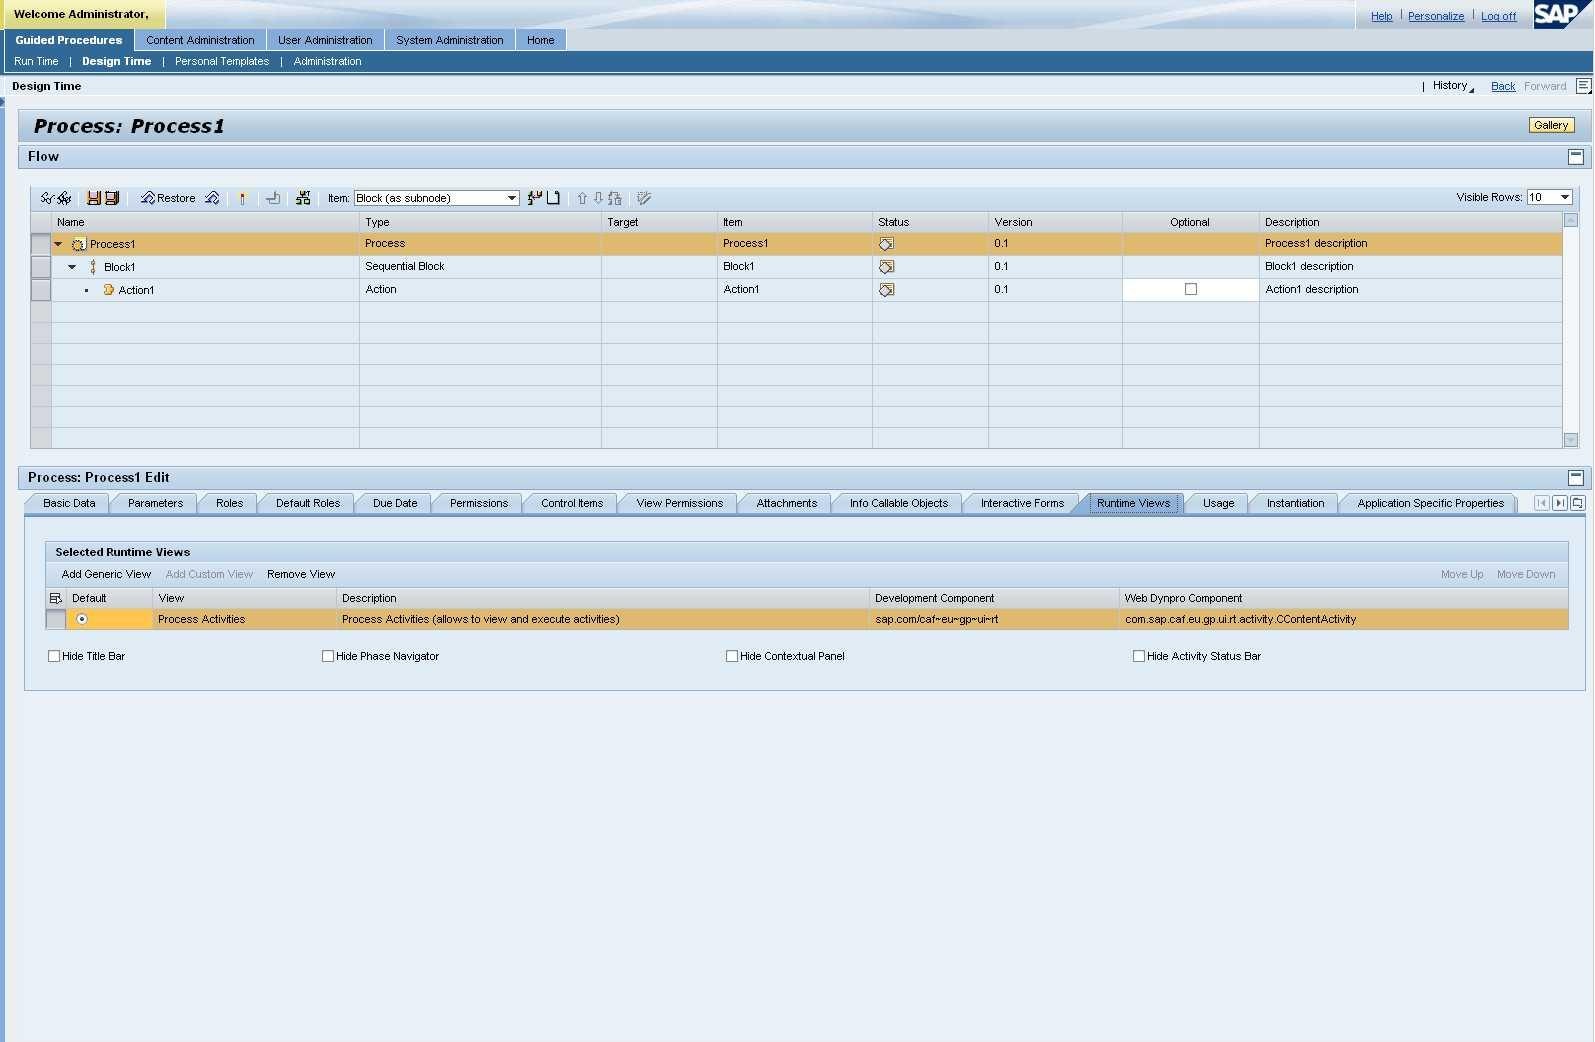Viewport: 1595px width, 1042px height.
Task: Select Default radio for Process Activities view
Action: pos(82,619)
